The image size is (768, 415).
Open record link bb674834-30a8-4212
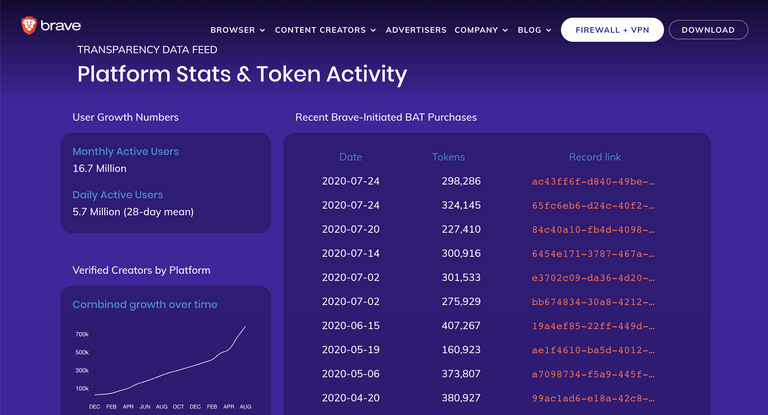pos(593,302)
